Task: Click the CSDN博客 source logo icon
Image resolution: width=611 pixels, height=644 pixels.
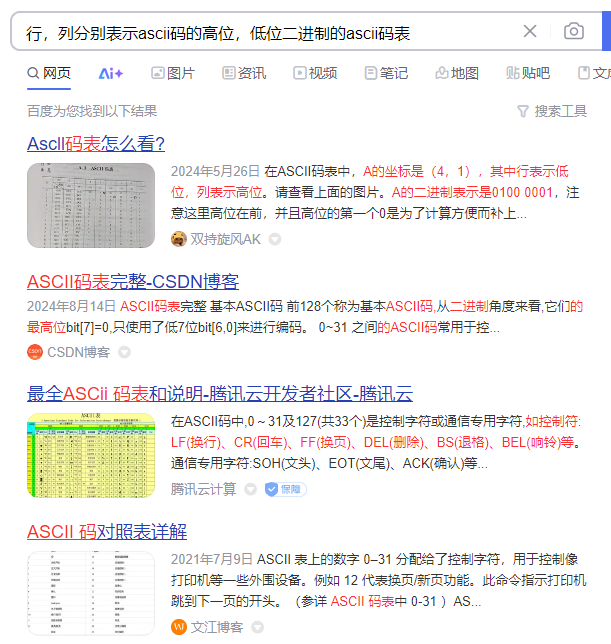Action: [35, 352]
